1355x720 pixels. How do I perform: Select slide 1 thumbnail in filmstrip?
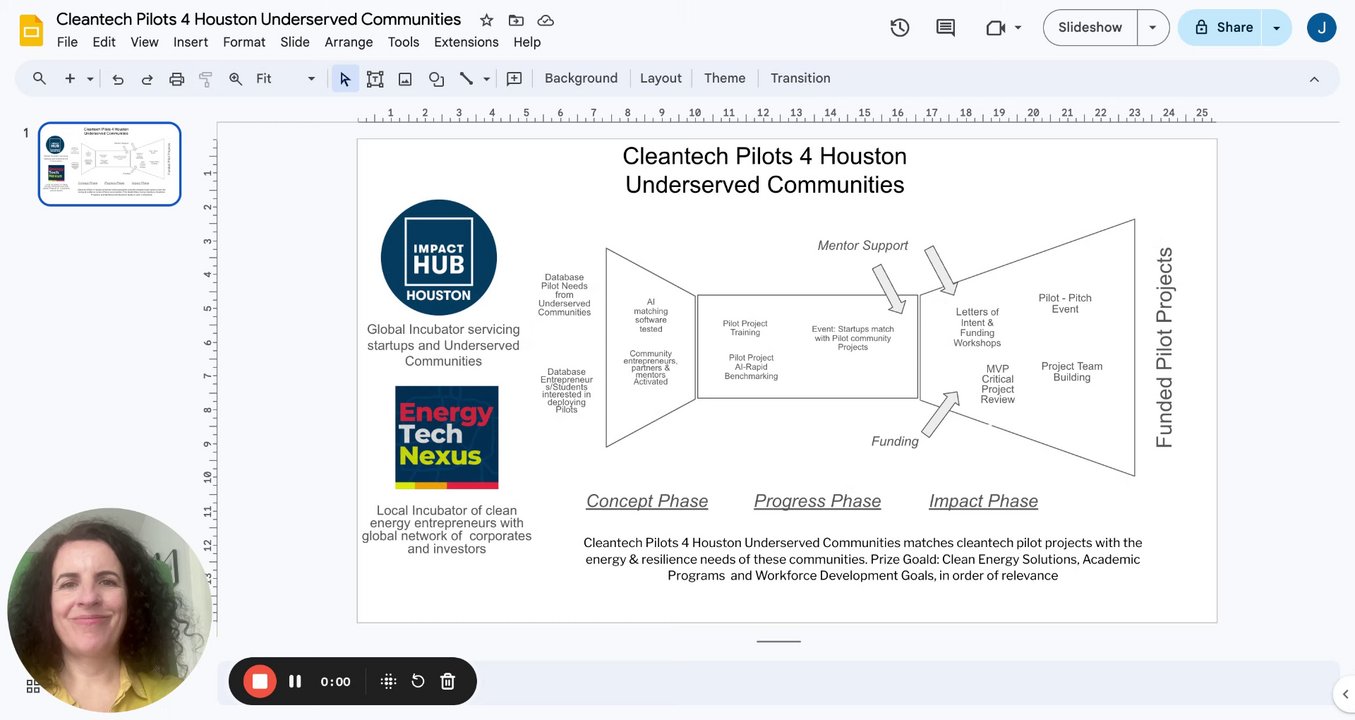110,164
